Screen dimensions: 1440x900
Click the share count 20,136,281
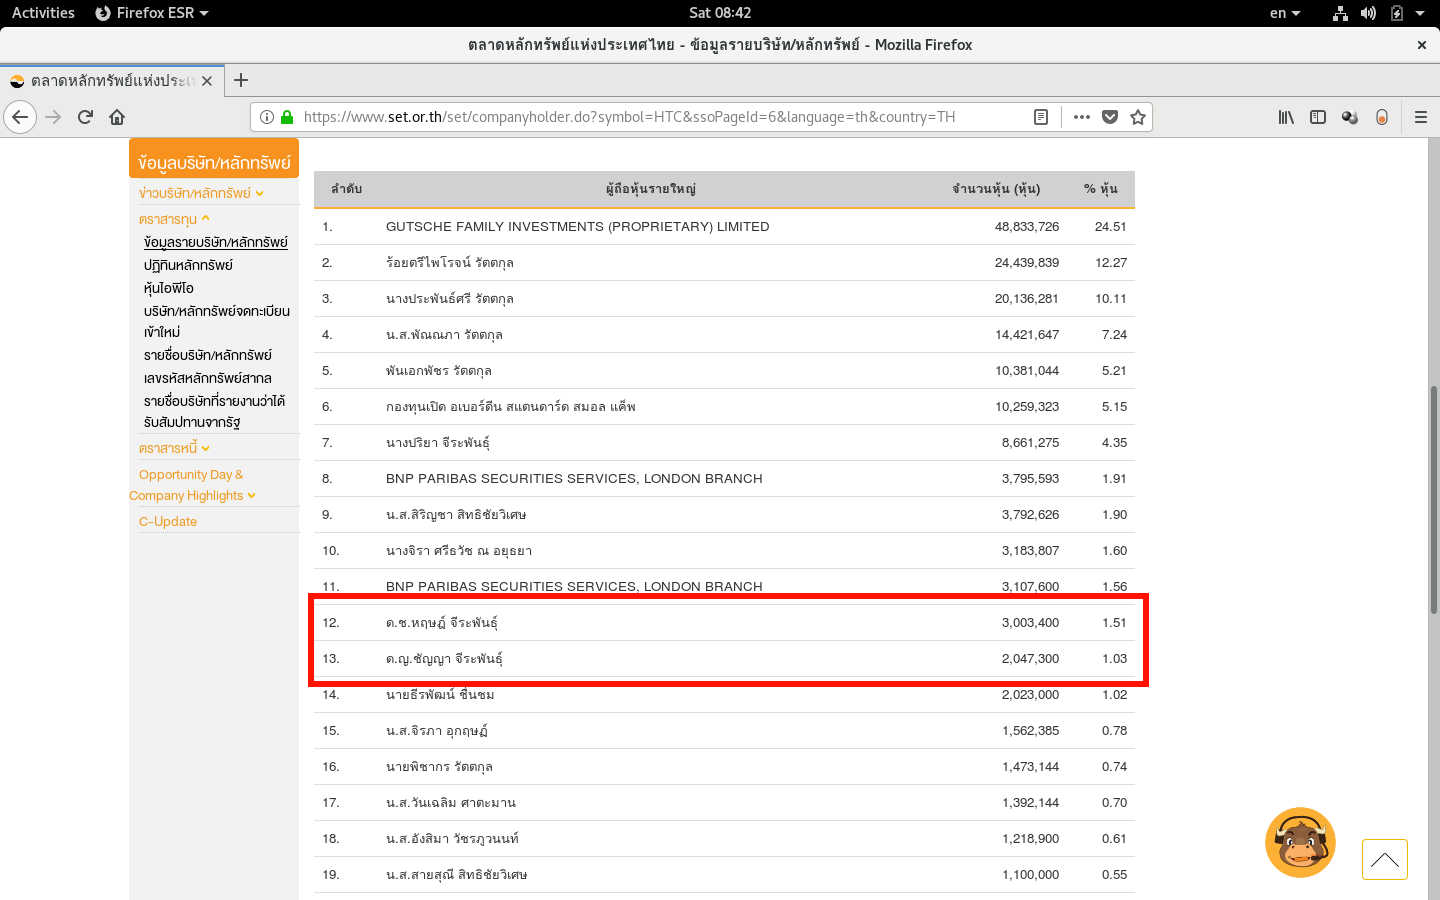[x=1027, y=299]
